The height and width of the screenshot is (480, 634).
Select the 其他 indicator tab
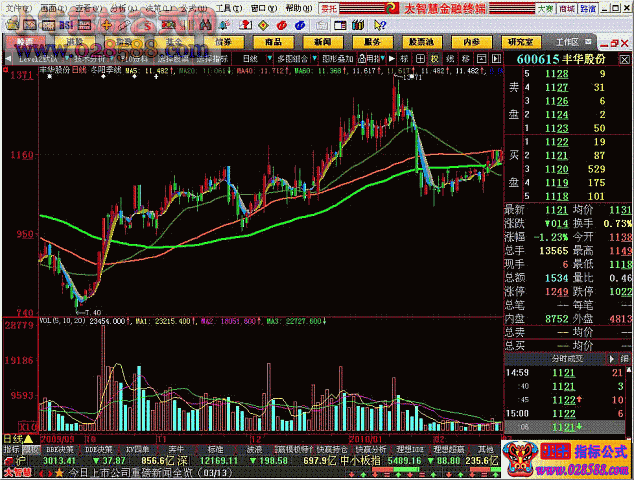[x=486, y=450]
